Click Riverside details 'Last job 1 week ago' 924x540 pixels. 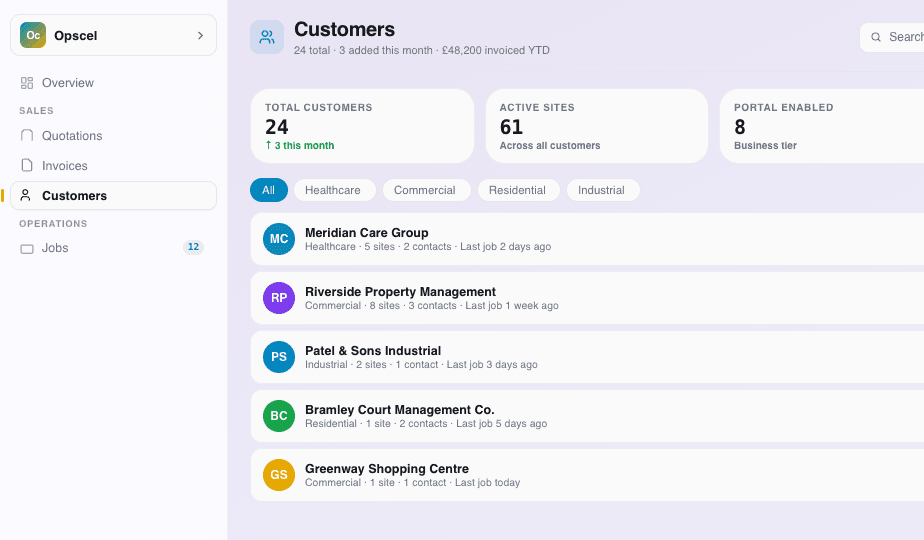coord(512,305)
